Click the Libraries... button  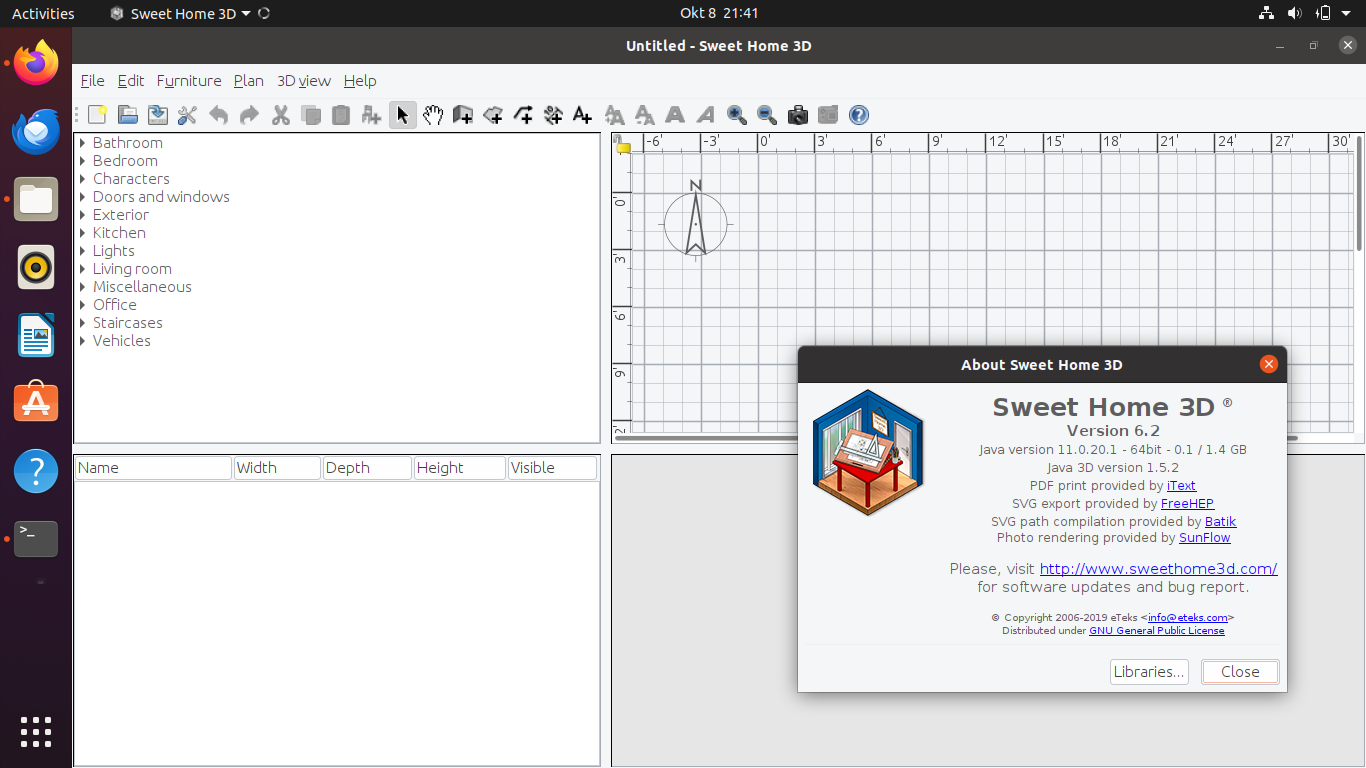[x=1149, y=672]
